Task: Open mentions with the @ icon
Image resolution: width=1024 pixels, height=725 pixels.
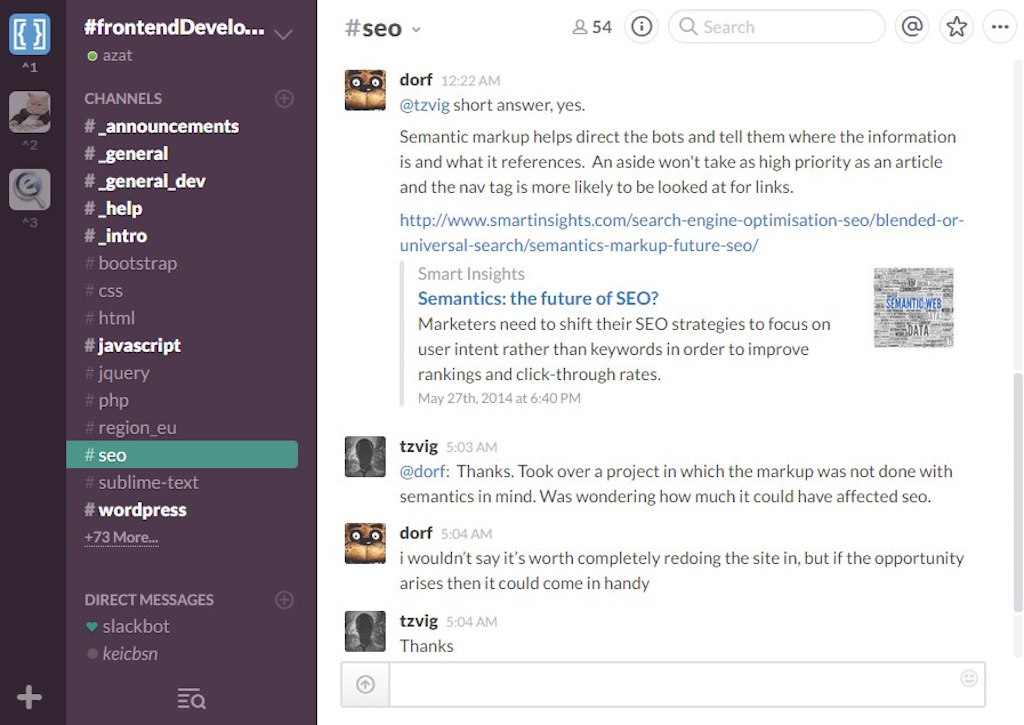Action: point(911,27)
